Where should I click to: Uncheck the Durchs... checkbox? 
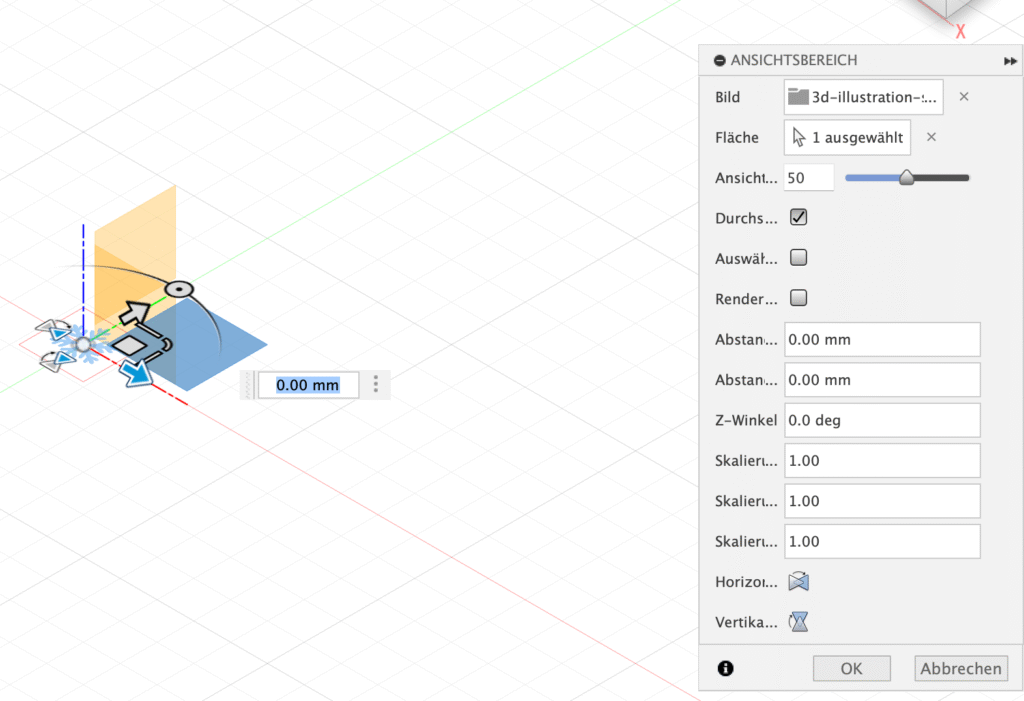(x=798, y=217)
